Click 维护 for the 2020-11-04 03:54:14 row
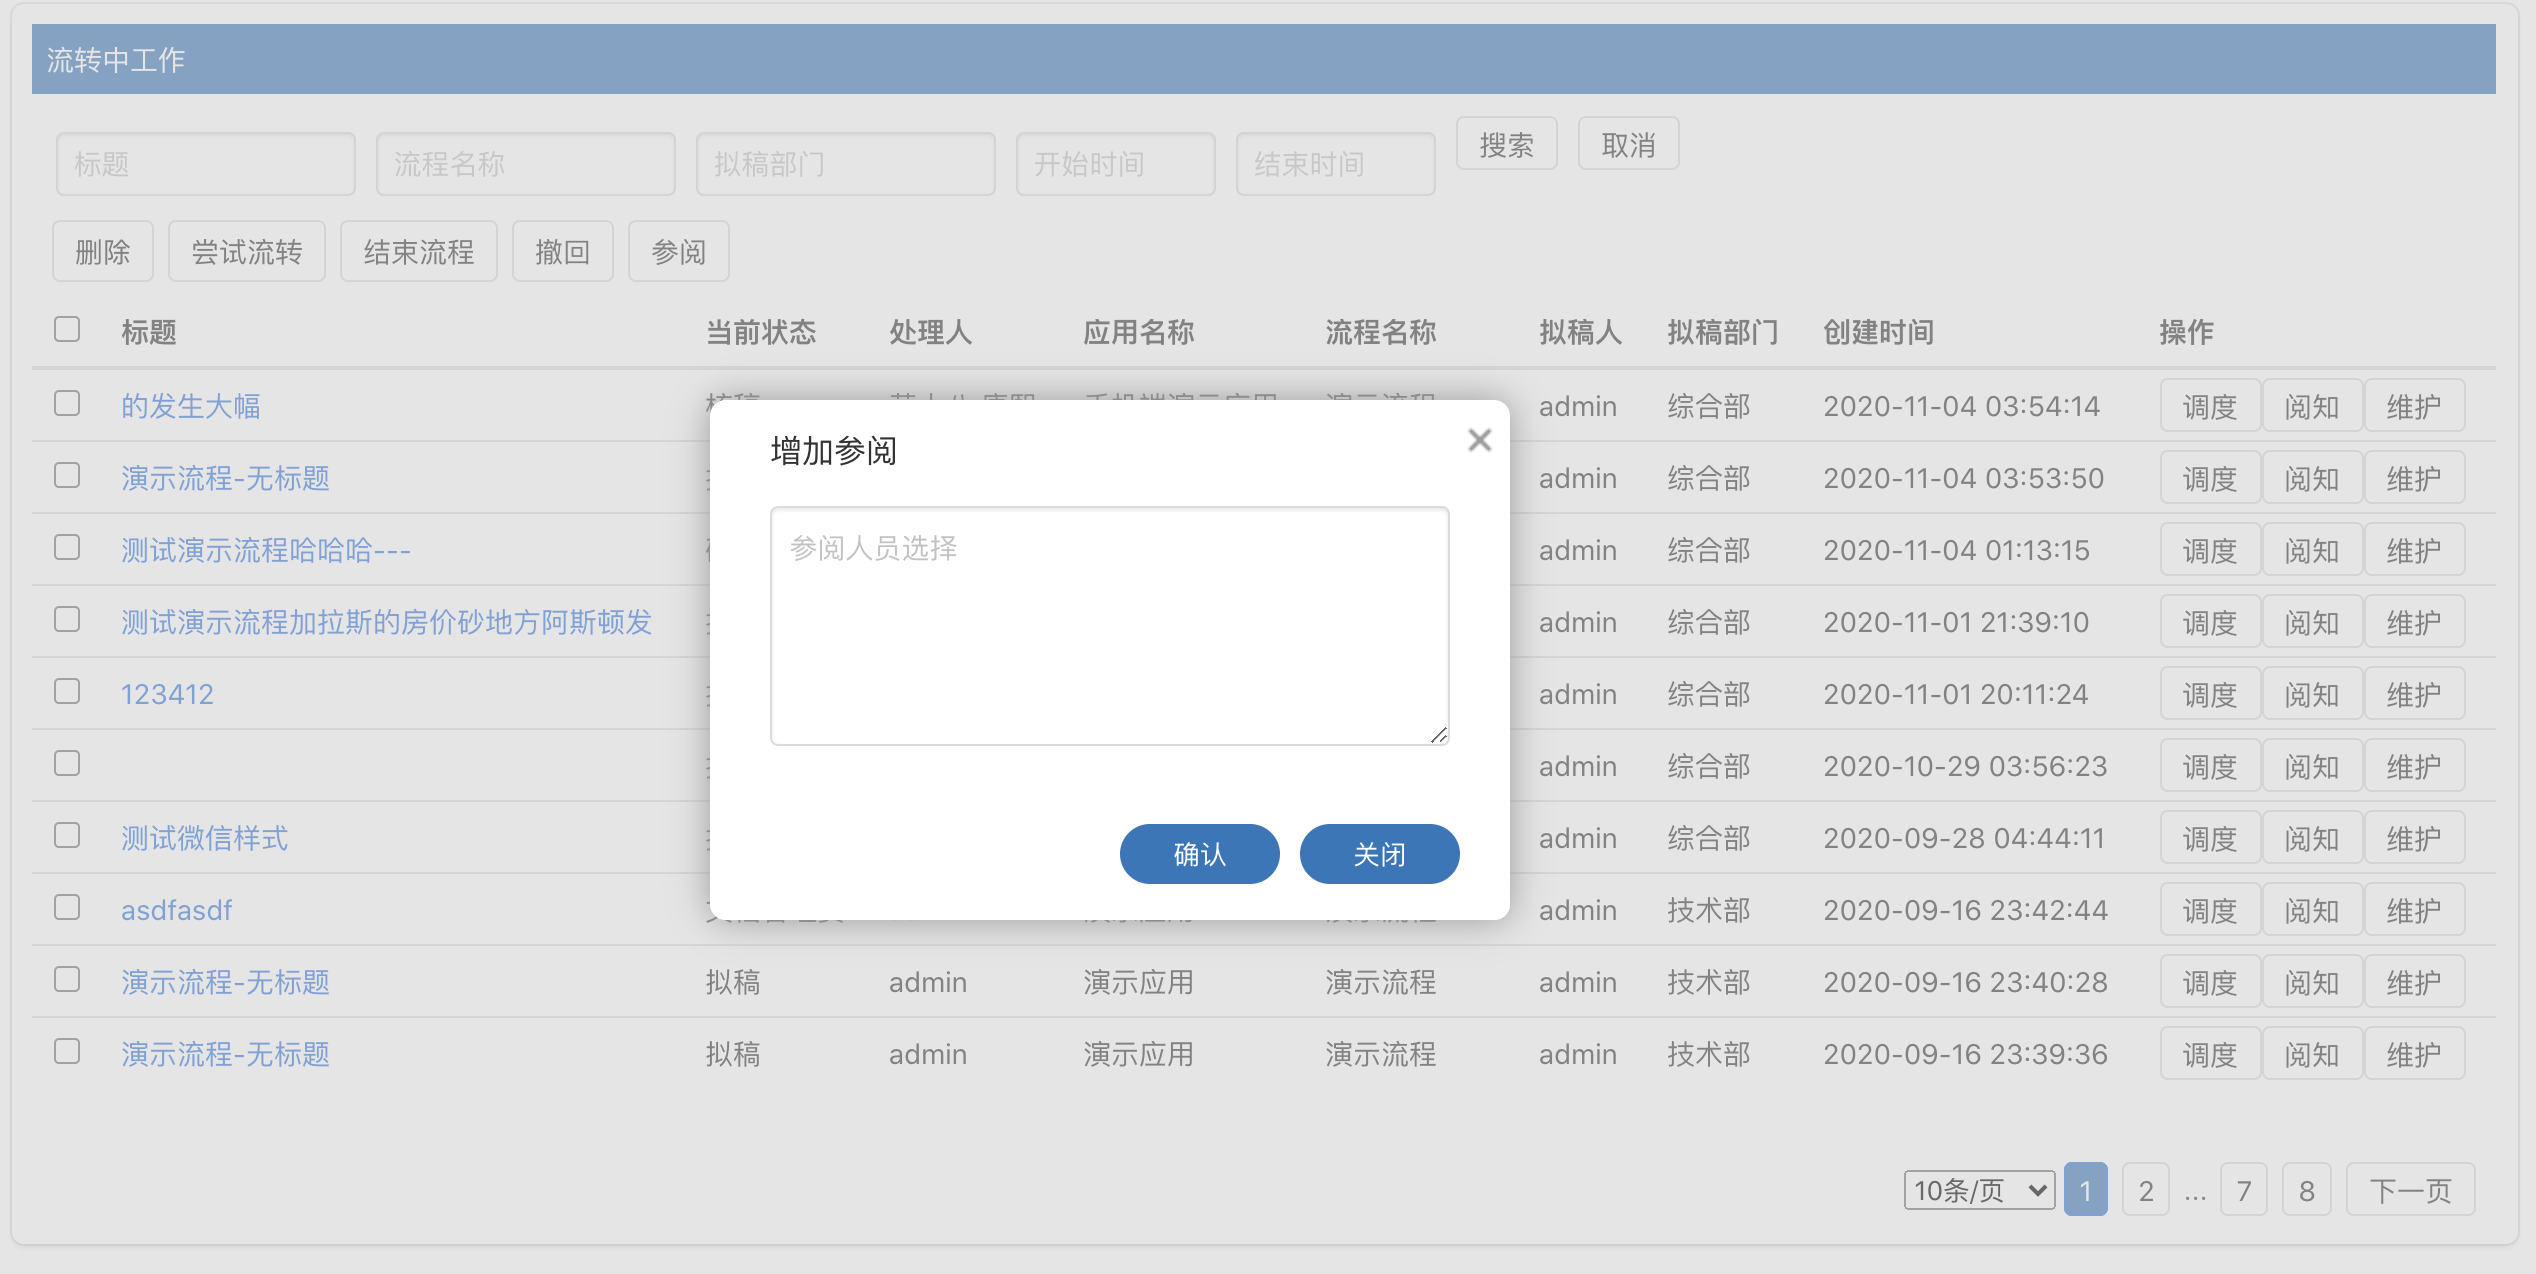Viewport: 2536px width, 1274px height. coord(2414,406)
